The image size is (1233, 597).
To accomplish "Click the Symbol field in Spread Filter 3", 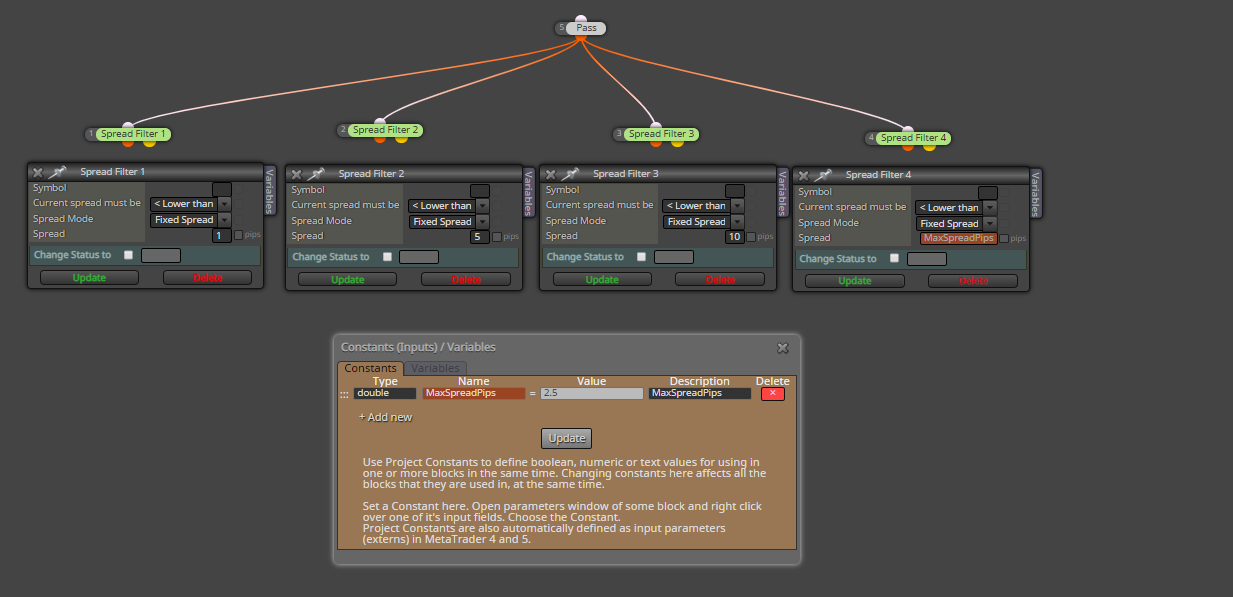I will (735, 190).
